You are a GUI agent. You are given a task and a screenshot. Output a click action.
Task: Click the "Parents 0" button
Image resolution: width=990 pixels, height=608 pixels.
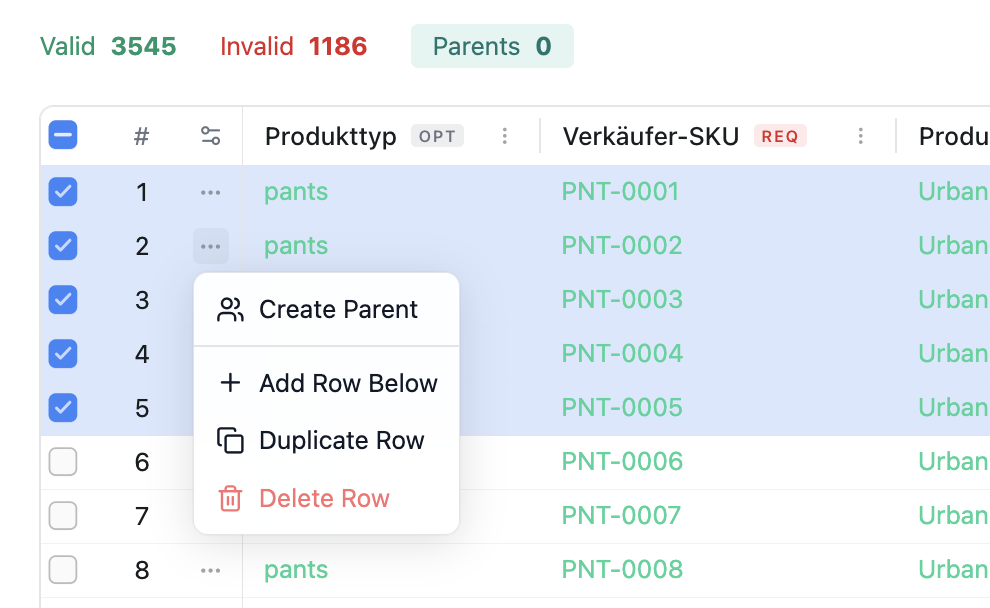tap(492, 45)
